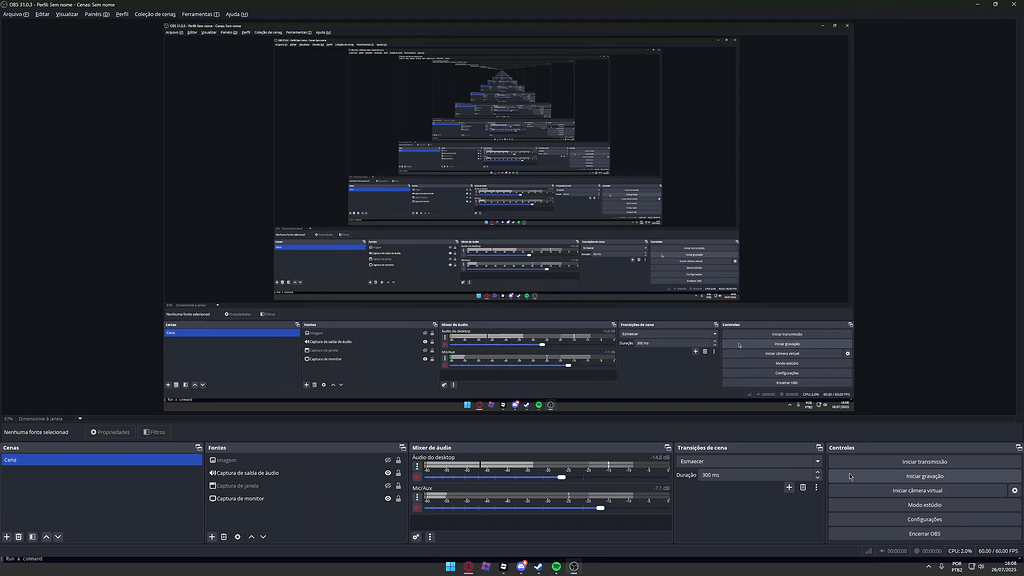This screenshot has width=1024, height=576.
Task: Enable Modo estúdio
Action: point(925,505)
